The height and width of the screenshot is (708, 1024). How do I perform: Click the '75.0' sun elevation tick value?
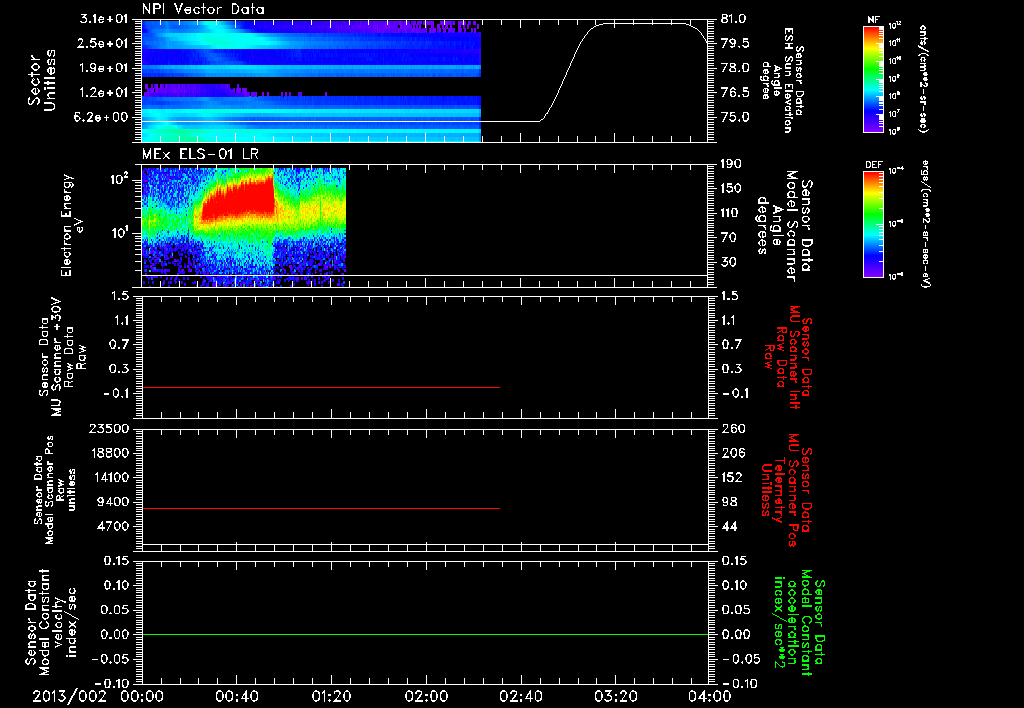point(735,118)
